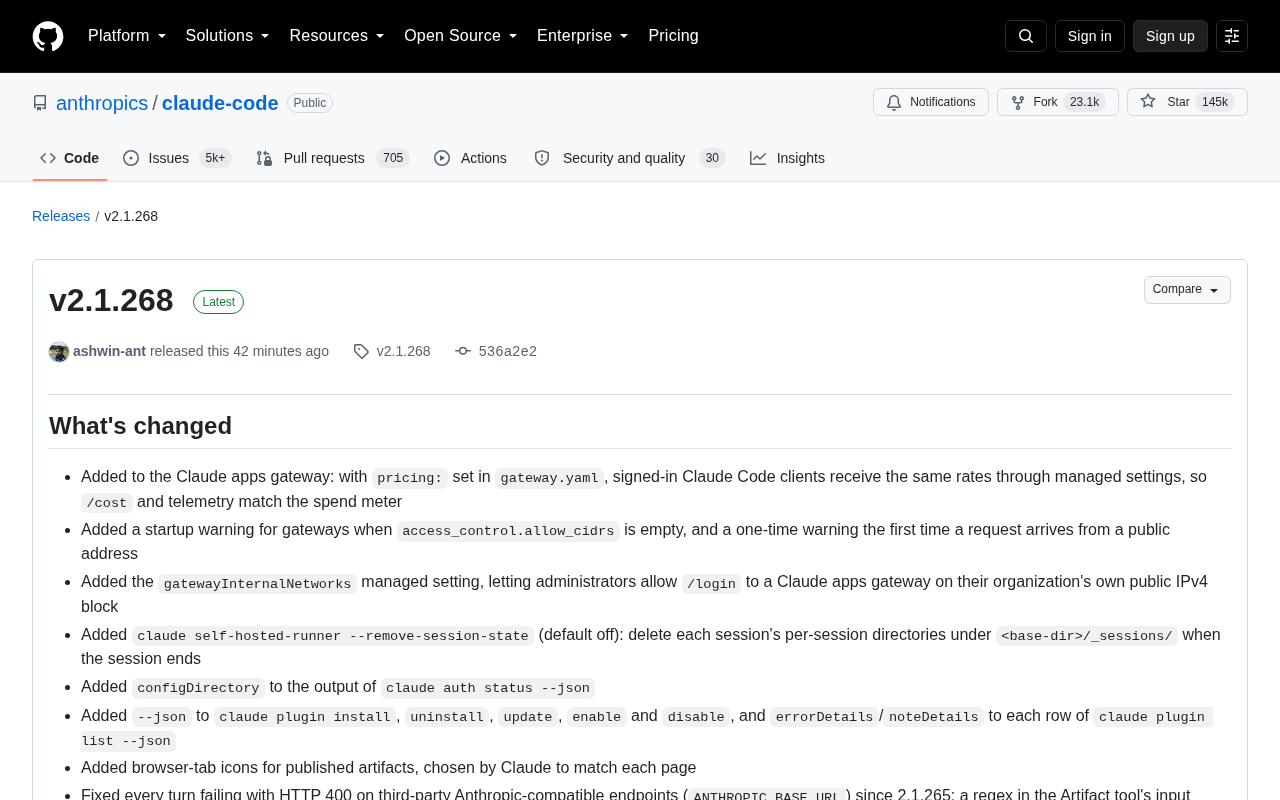
Task: Click the search magnifier icon
Action: coord(1026,36)
